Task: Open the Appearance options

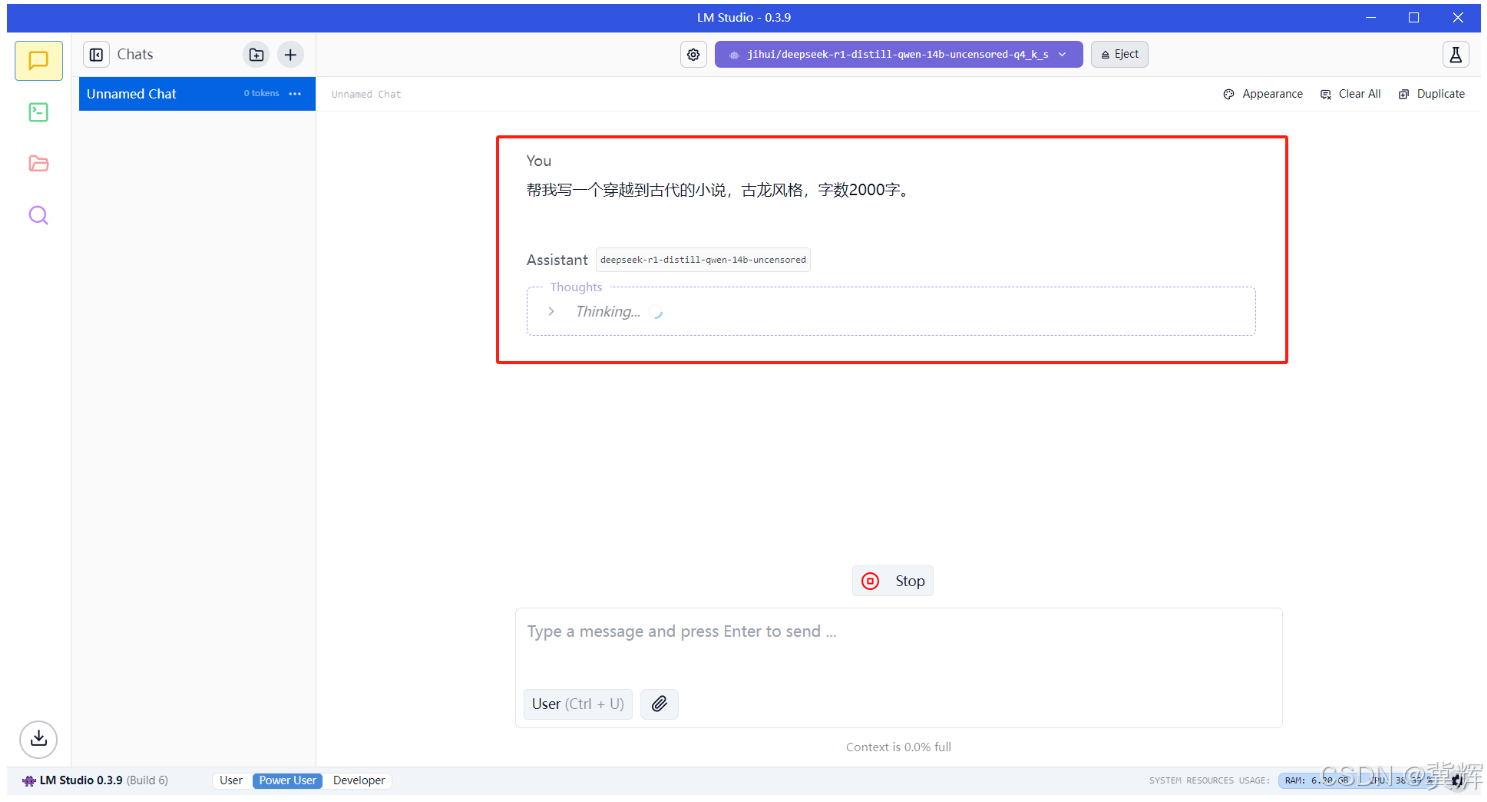Action: [1263, 94]
